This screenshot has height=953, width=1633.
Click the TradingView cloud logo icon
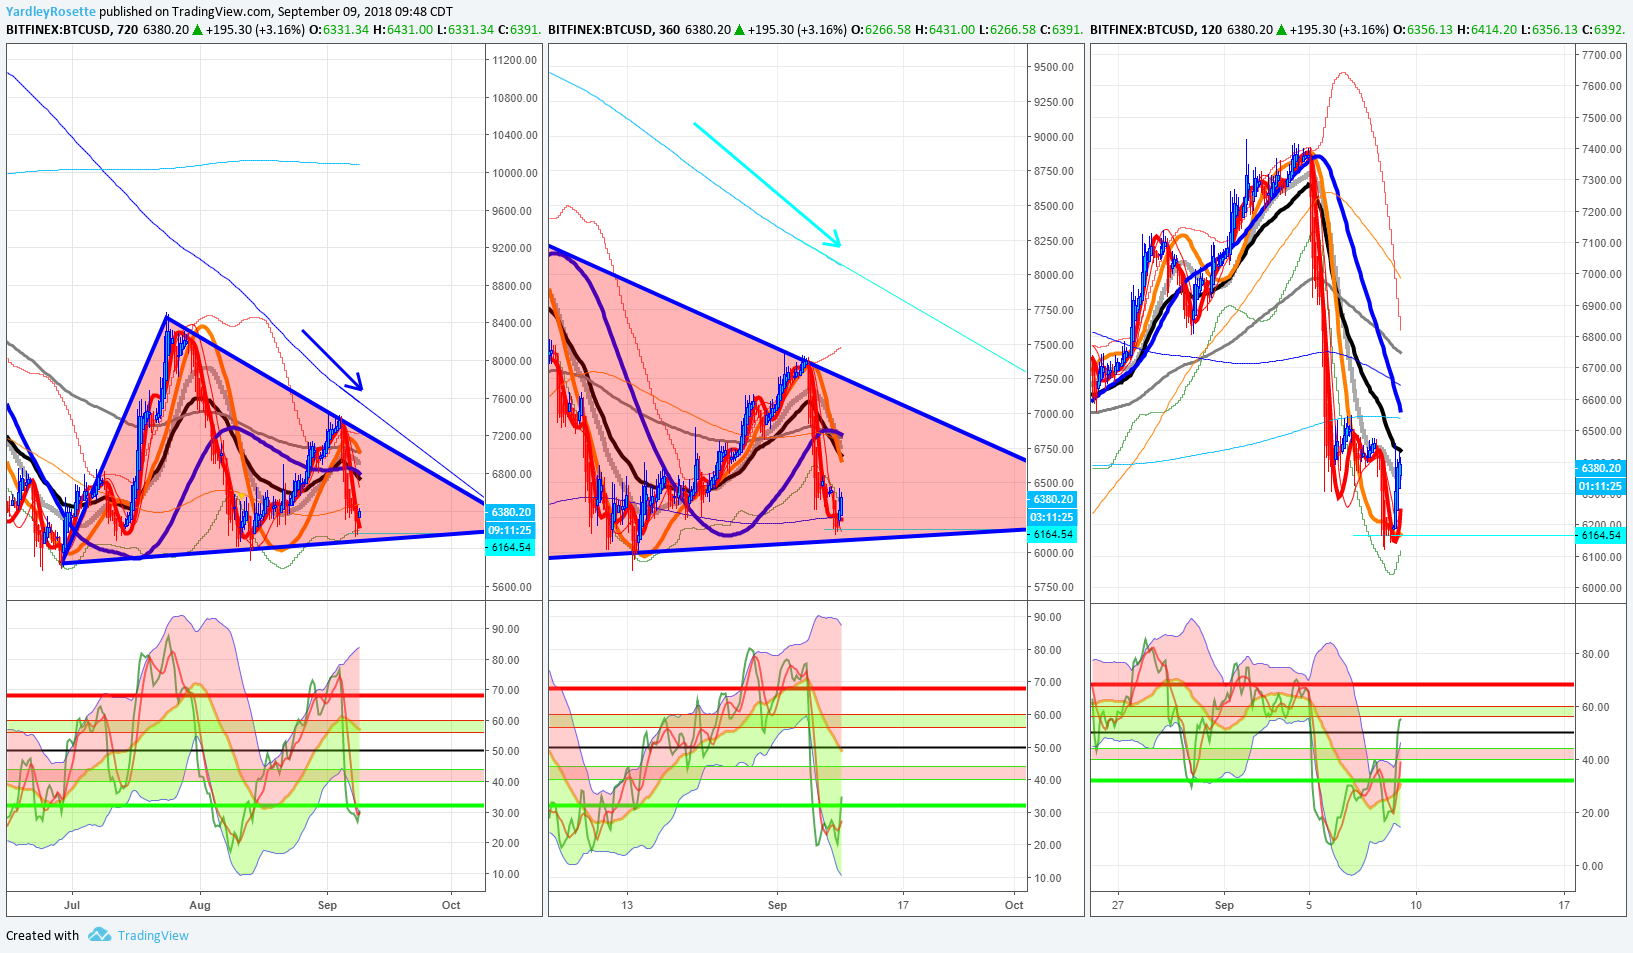[x=99, y=935]
